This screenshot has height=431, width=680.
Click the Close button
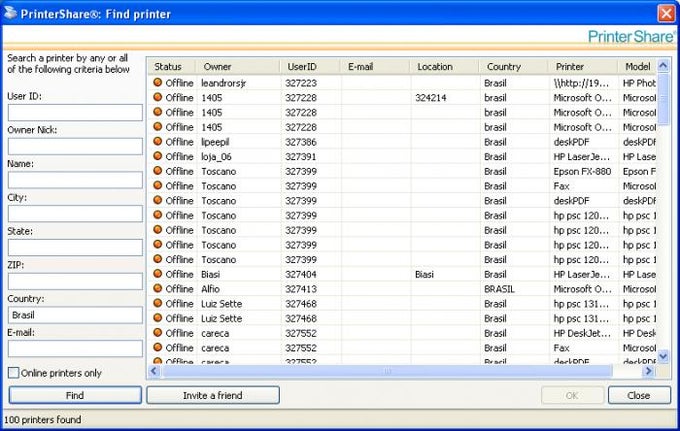[x=639, y=395]
